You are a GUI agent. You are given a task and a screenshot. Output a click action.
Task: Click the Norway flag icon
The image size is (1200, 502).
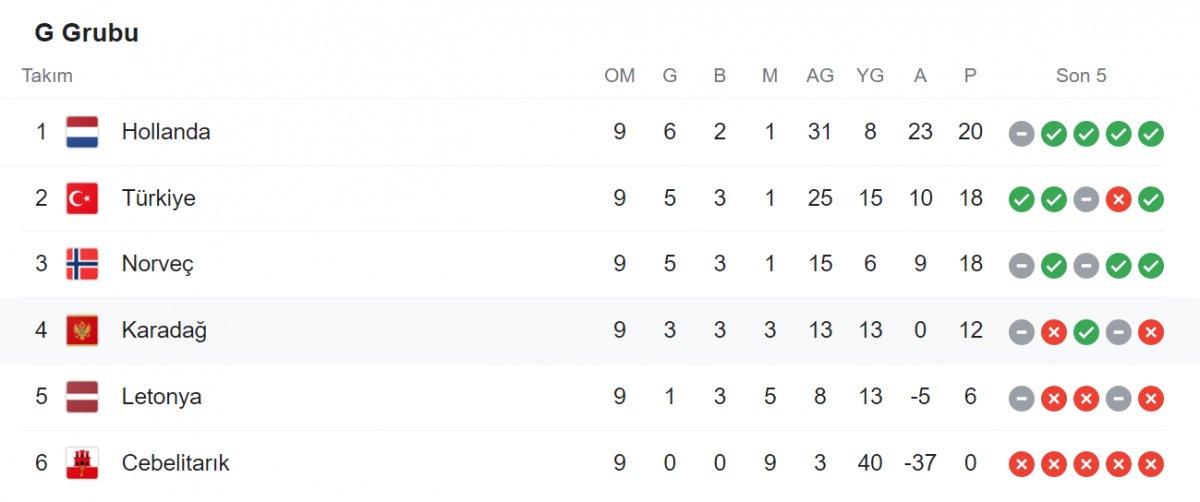tap(82, 264)
